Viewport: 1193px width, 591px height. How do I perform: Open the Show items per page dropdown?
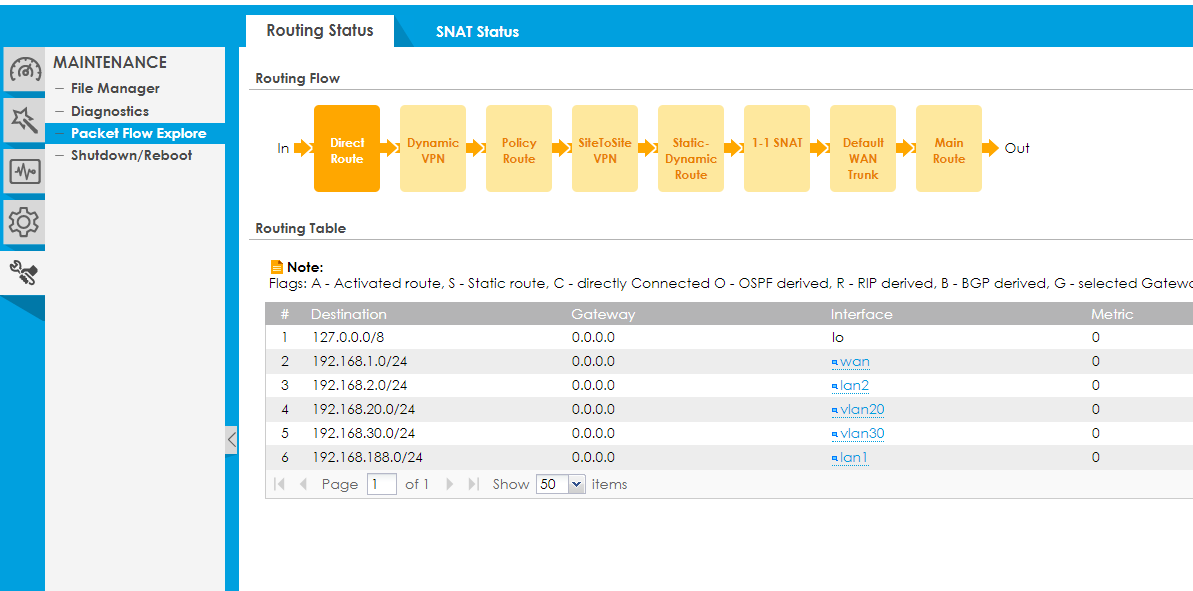[575, 484]
